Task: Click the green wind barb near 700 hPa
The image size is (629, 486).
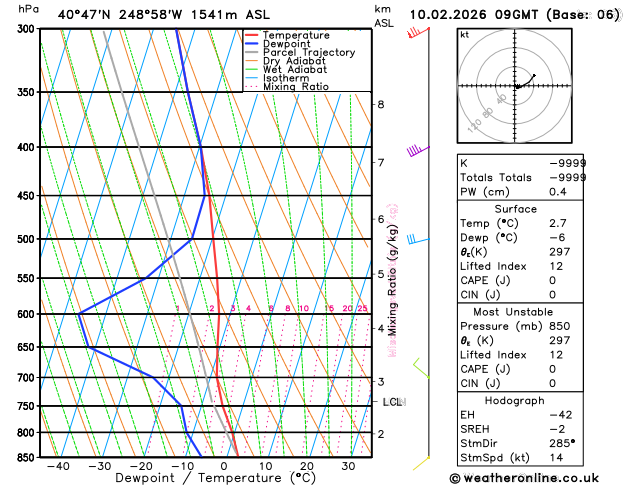Action: click(421, 368)
